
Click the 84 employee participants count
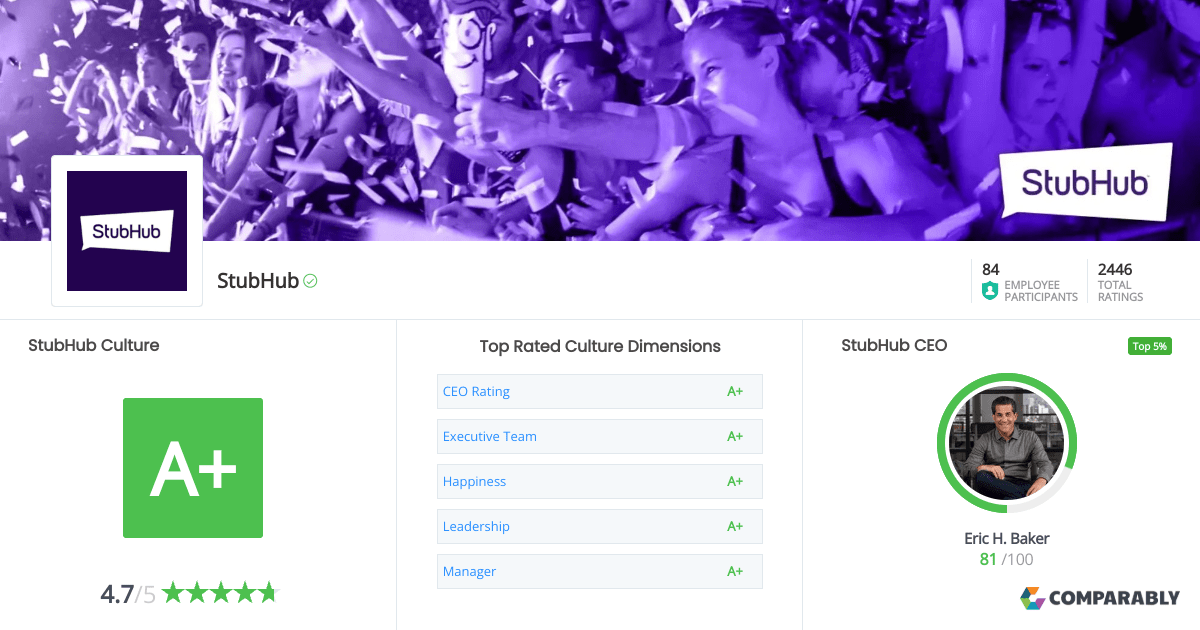click(991, 269)
